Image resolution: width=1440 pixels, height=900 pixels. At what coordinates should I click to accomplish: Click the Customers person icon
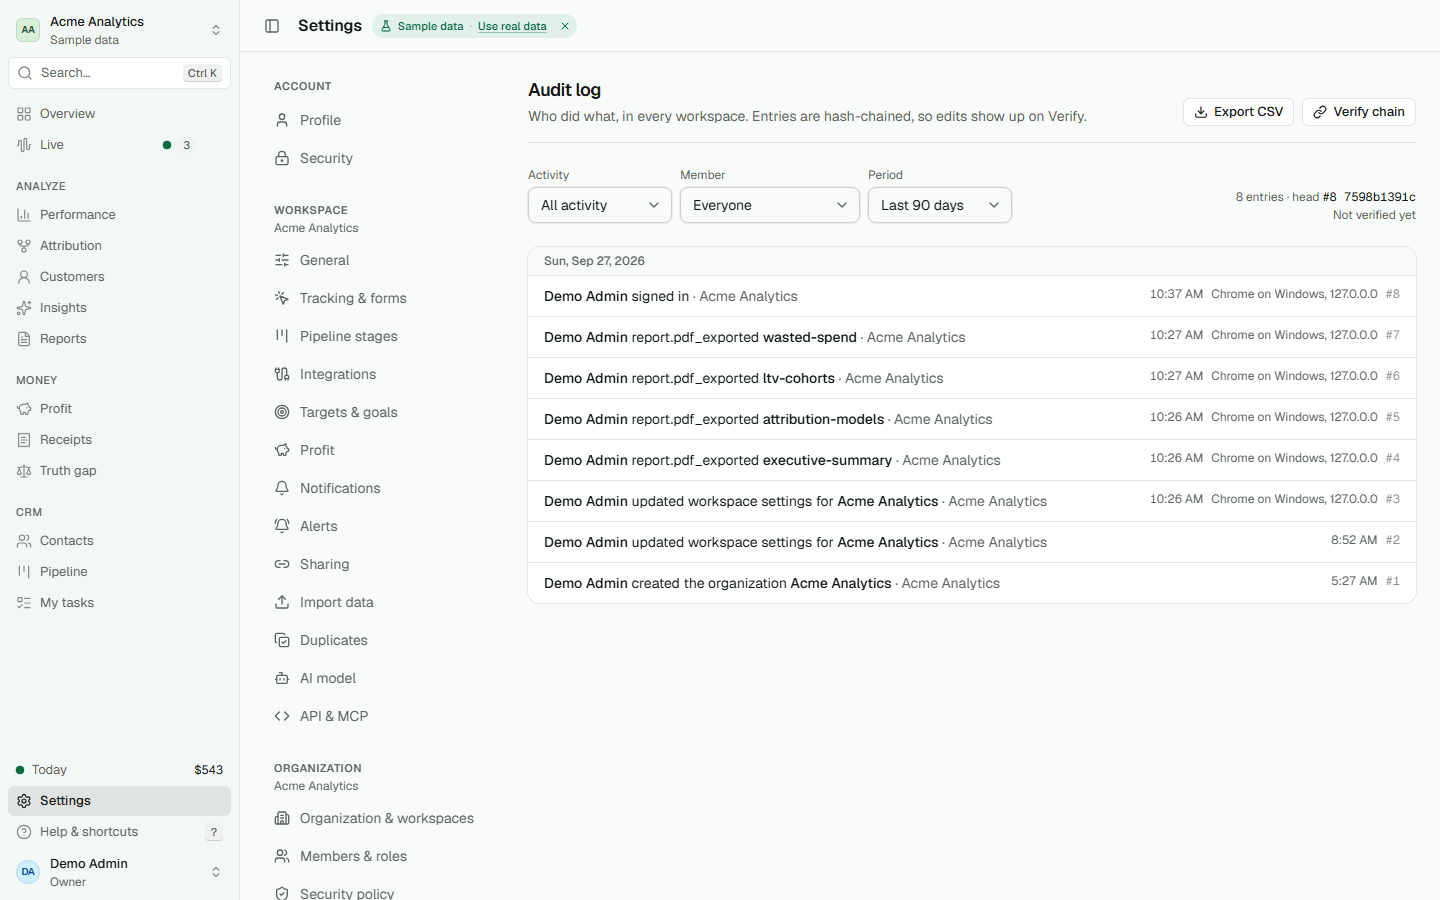point(24,277)
